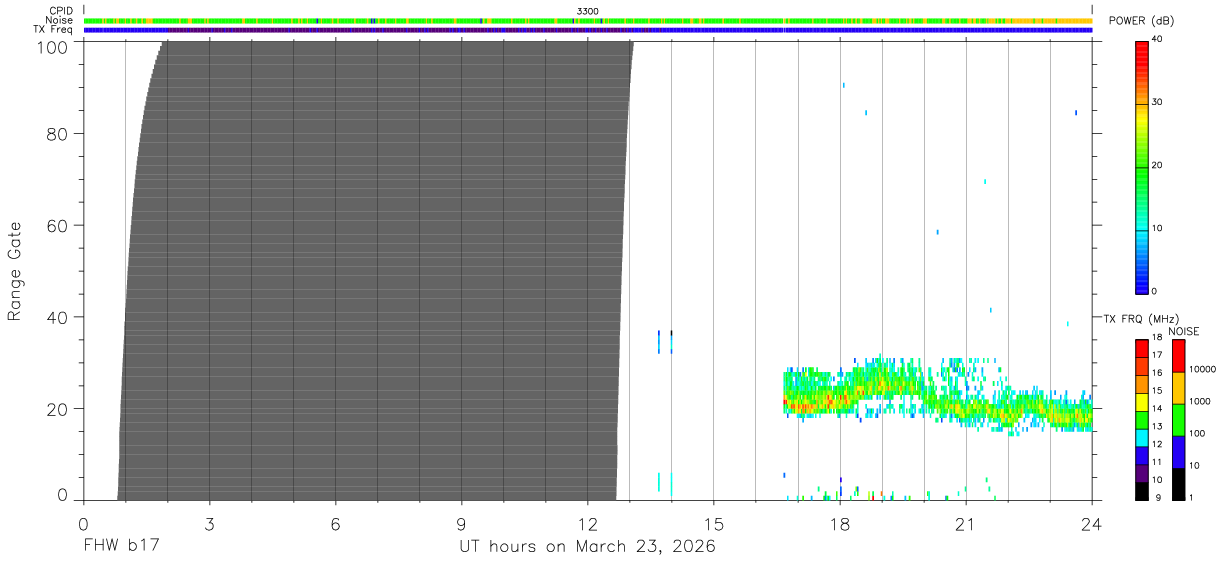Image resolution: width=1228 pixels, height=567 pixels.
Task: Click the 60 tick on Range Gate axis
Action: pos(57,225)
